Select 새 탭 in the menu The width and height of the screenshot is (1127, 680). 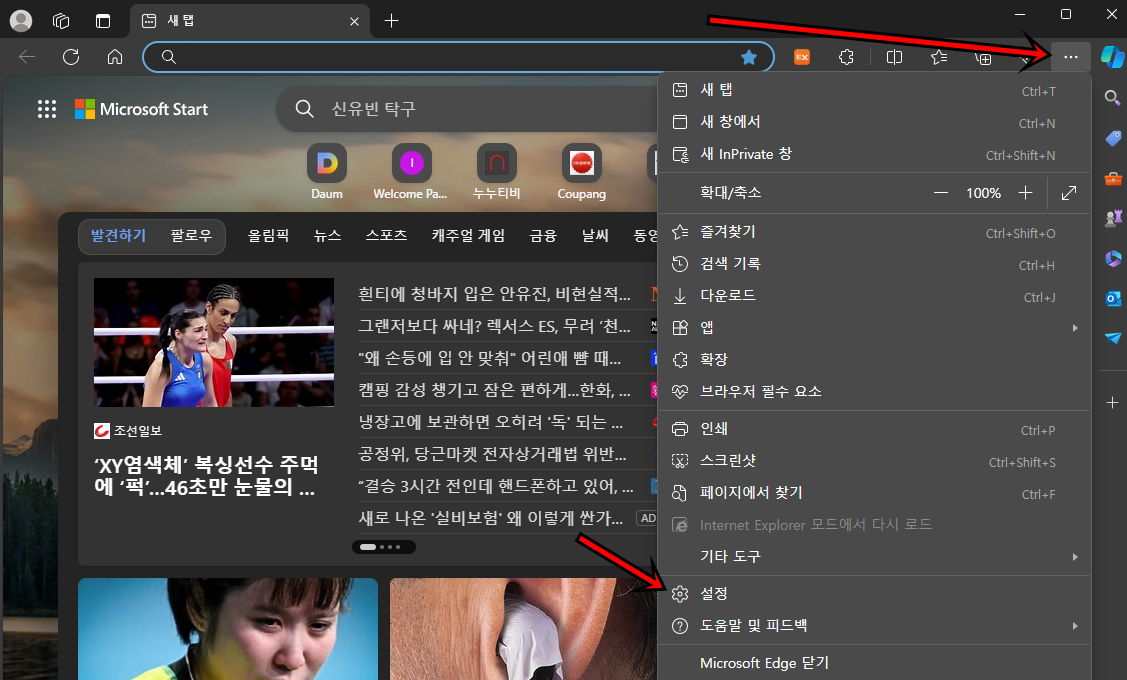click(875, 90)
